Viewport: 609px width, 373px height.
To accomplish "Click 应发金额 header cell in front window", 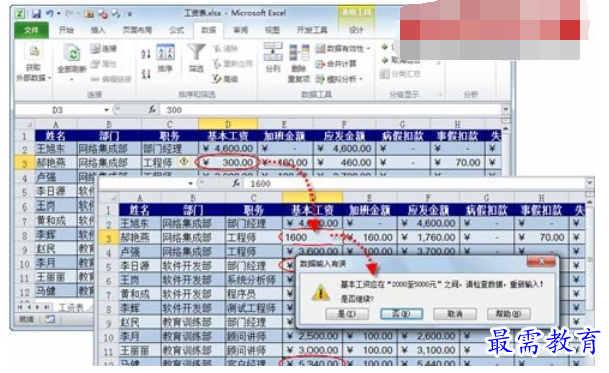I will pyautogui.click(x=428, y=210).
